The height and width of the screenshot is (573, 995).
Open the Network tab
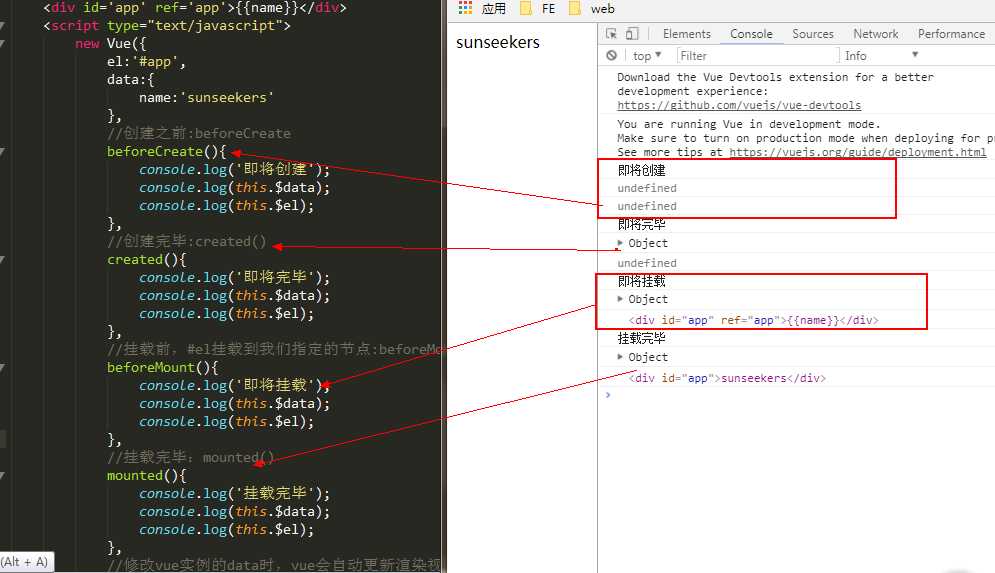coord(876,34)
